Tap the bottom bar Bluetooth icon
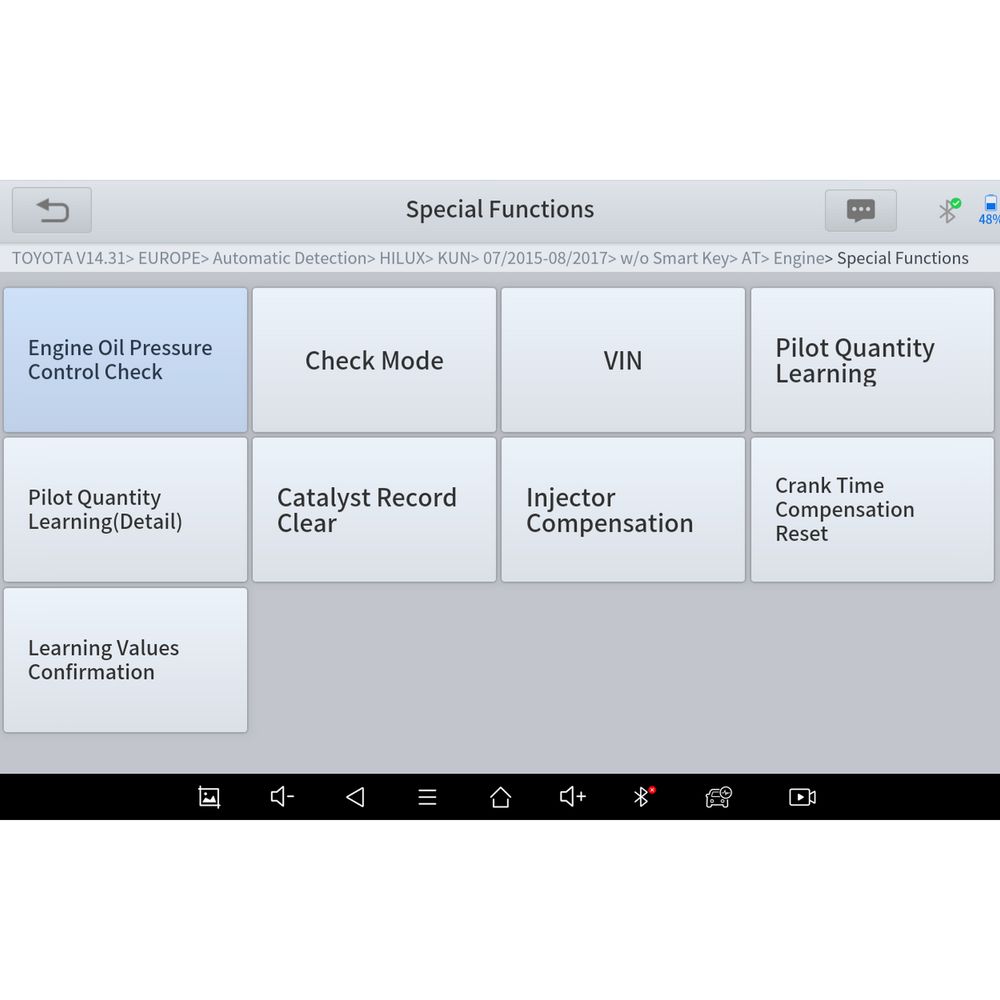Screen dimensions: 1000x1000 point(643,797)
